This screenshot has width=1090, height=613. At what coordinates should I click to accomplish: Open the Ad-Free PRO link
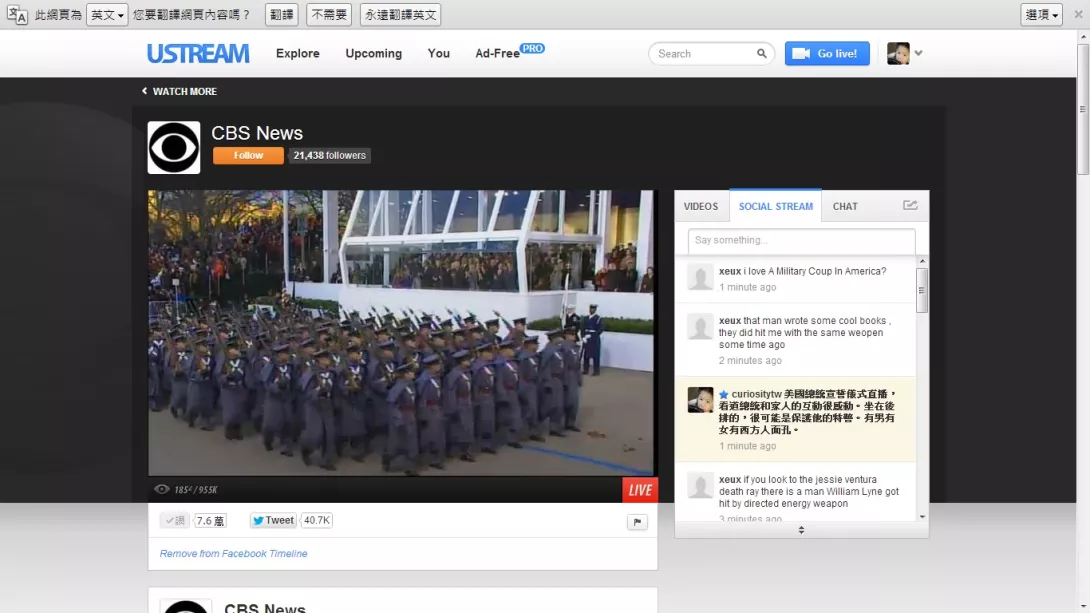click(510, 52)
